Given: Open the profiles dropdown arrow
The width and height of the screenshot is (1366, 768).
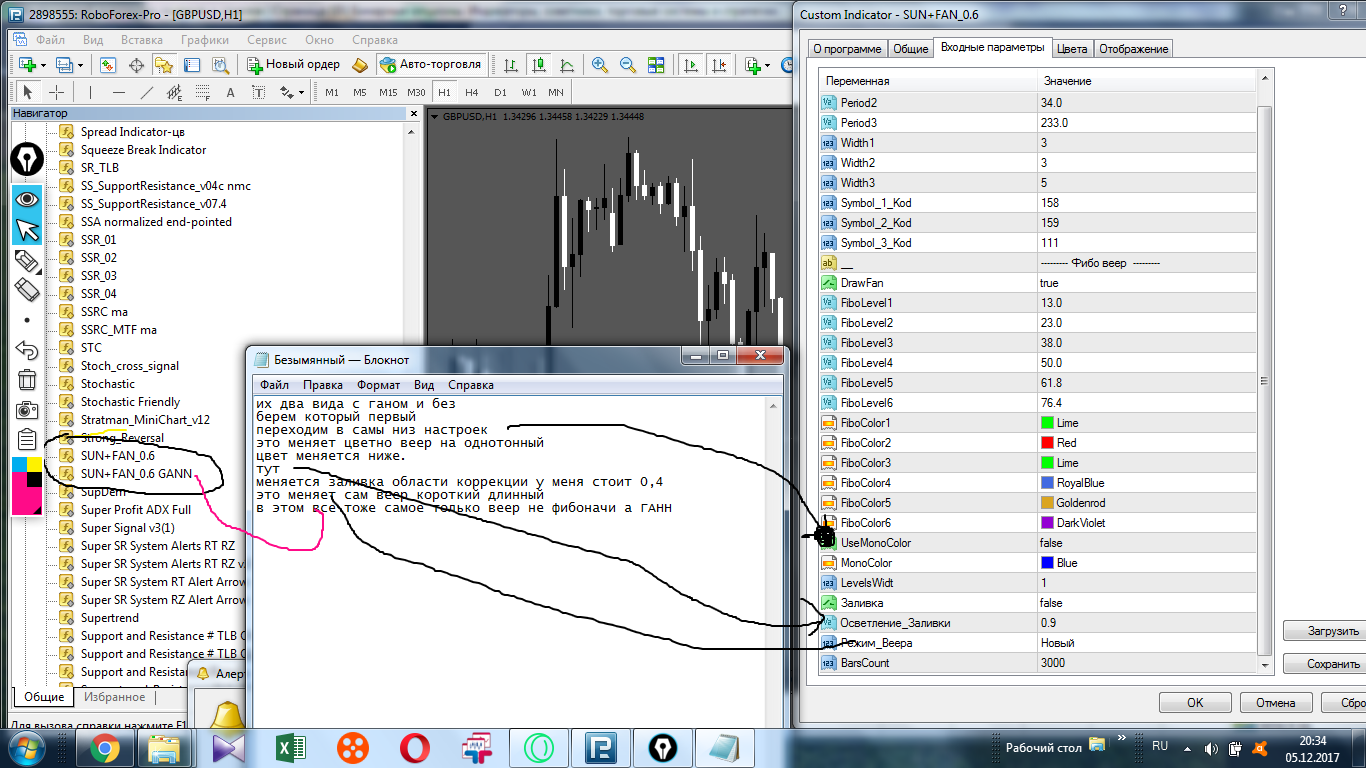Looking at the screenshot, I should (81, 65).
